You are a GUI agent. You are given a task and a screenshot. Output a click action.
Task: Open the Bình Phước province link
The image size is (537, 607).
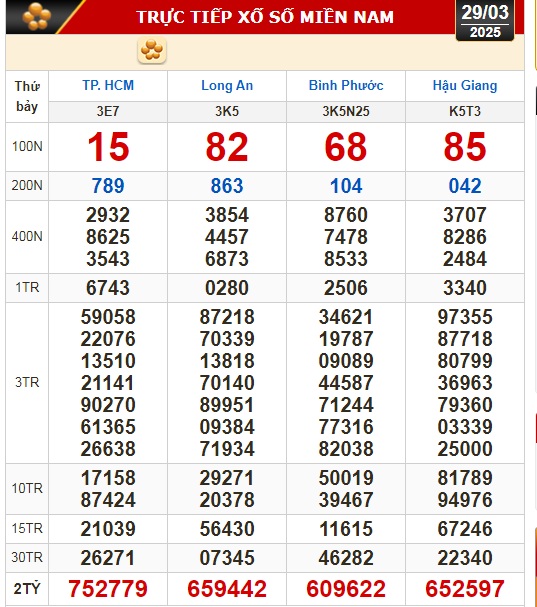(346, 85)
